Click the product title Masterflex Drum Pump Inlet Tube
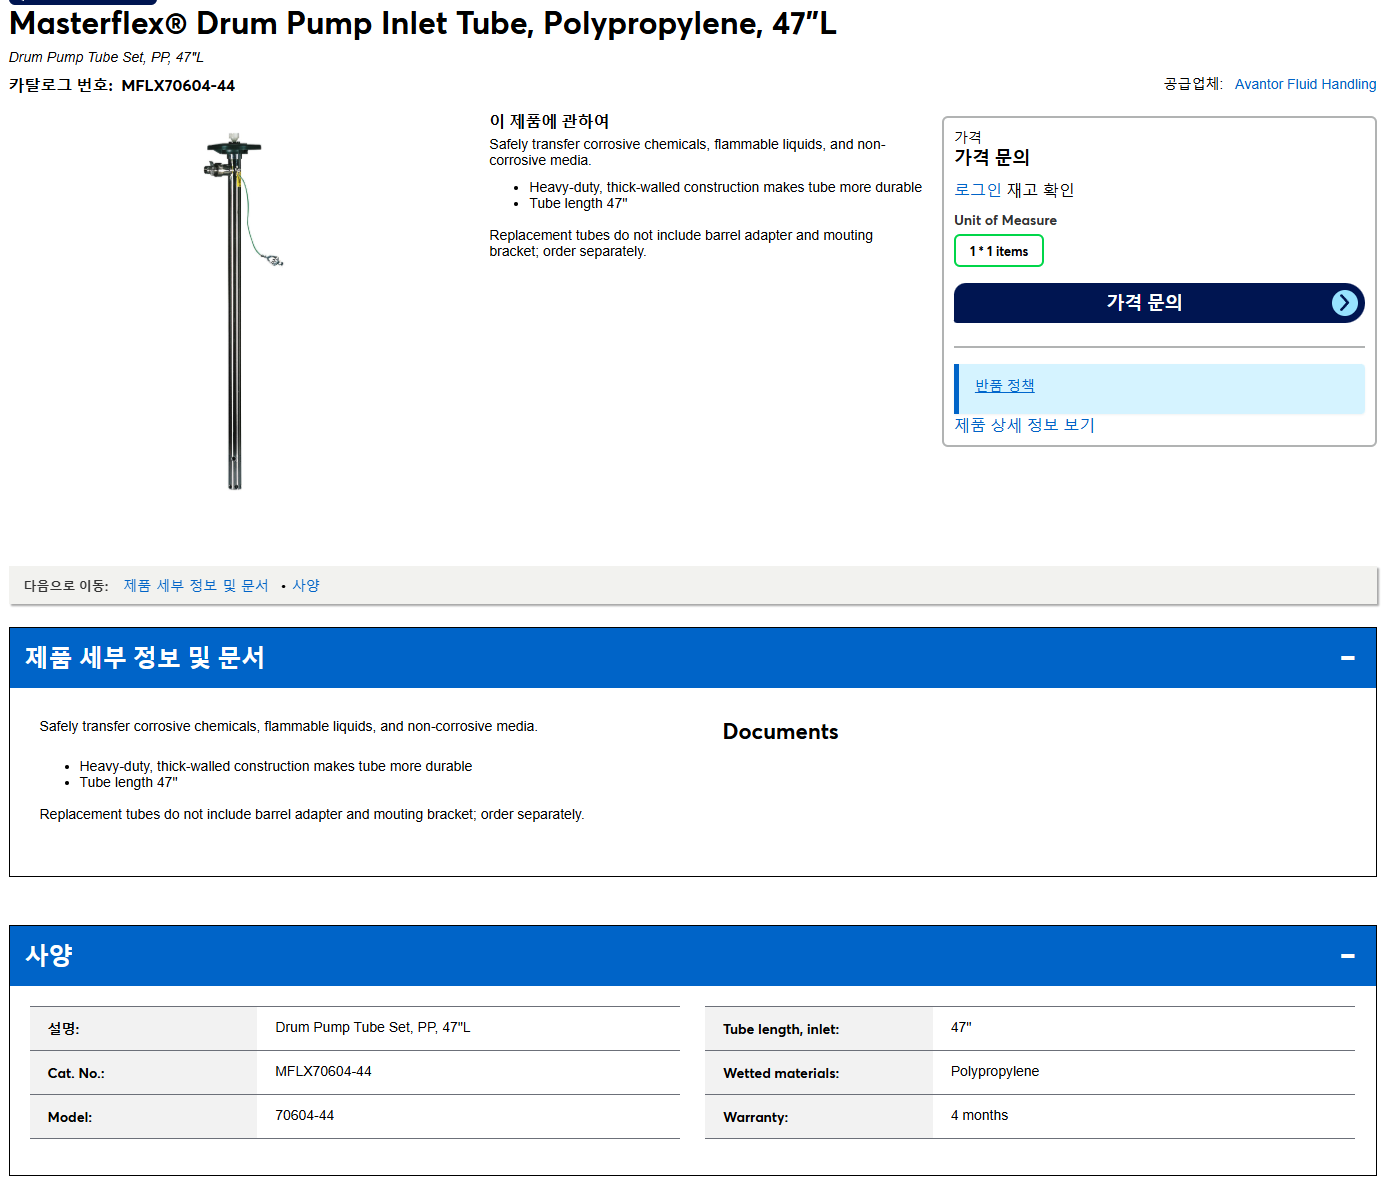This screenshot has width=1384, height=1196. [x=423, y=23]
